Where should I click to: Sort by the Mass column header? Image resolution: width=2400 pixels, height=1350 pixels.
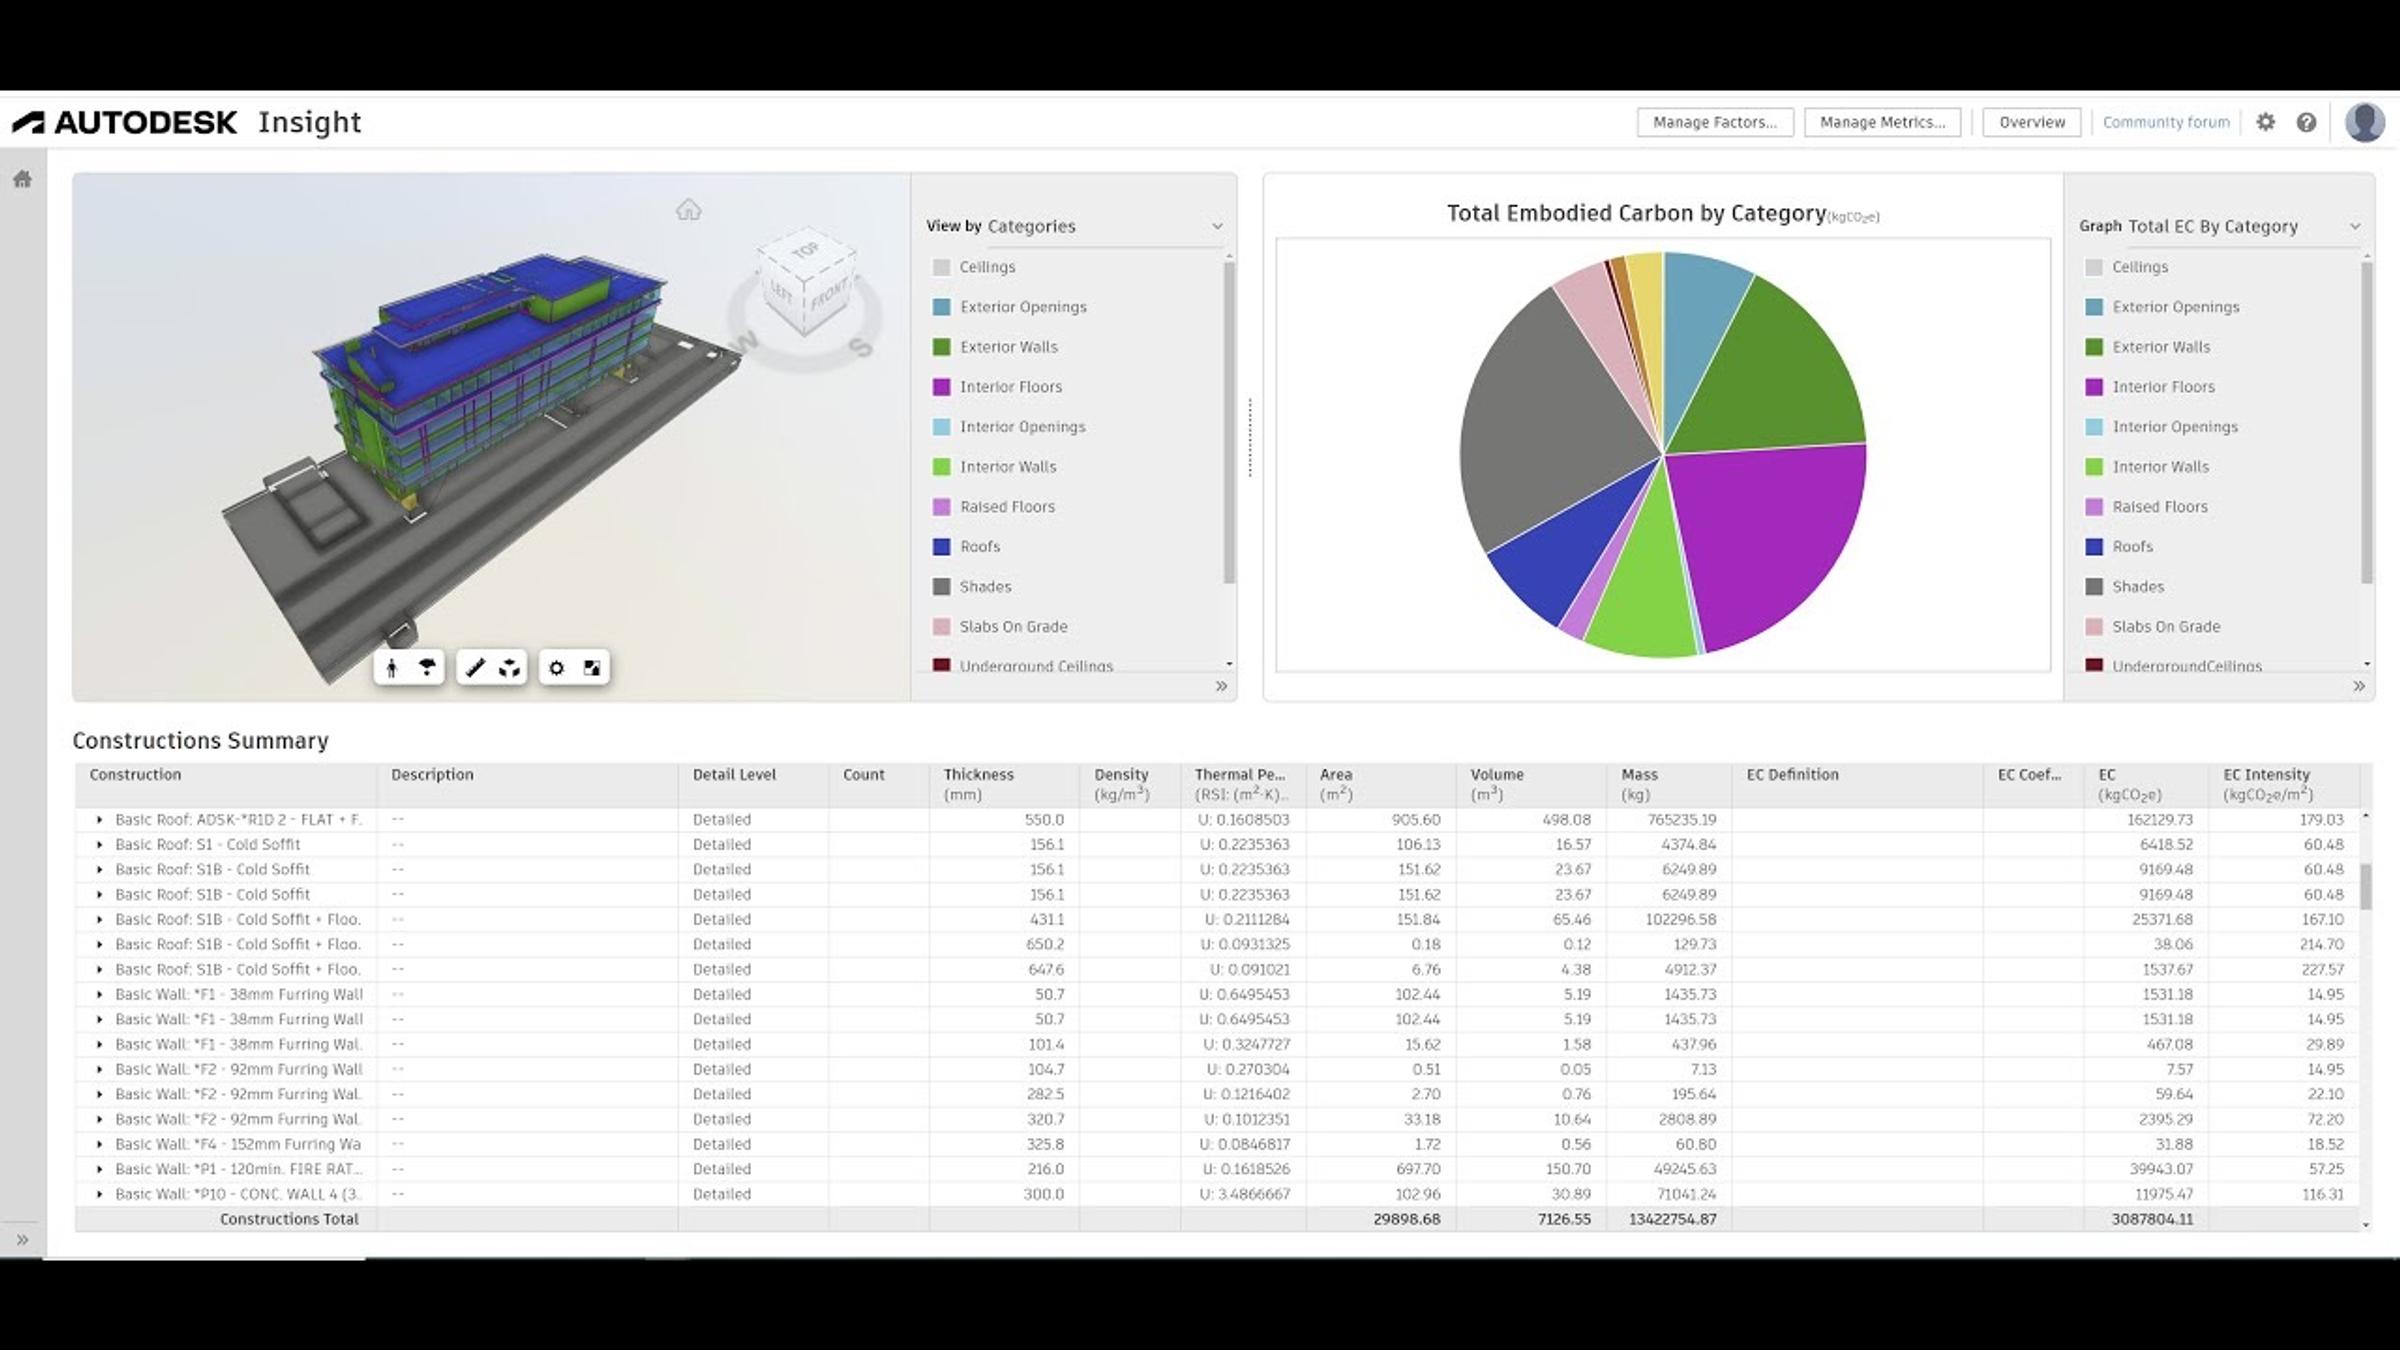(x=1669, y=785)
